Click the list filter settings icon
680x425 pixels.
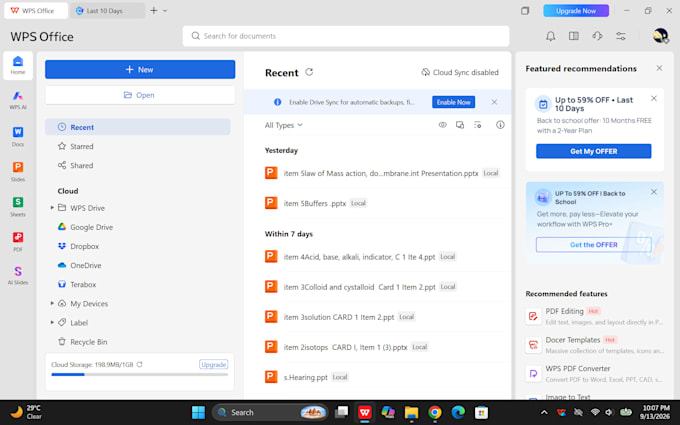click(x=477, y=125)
